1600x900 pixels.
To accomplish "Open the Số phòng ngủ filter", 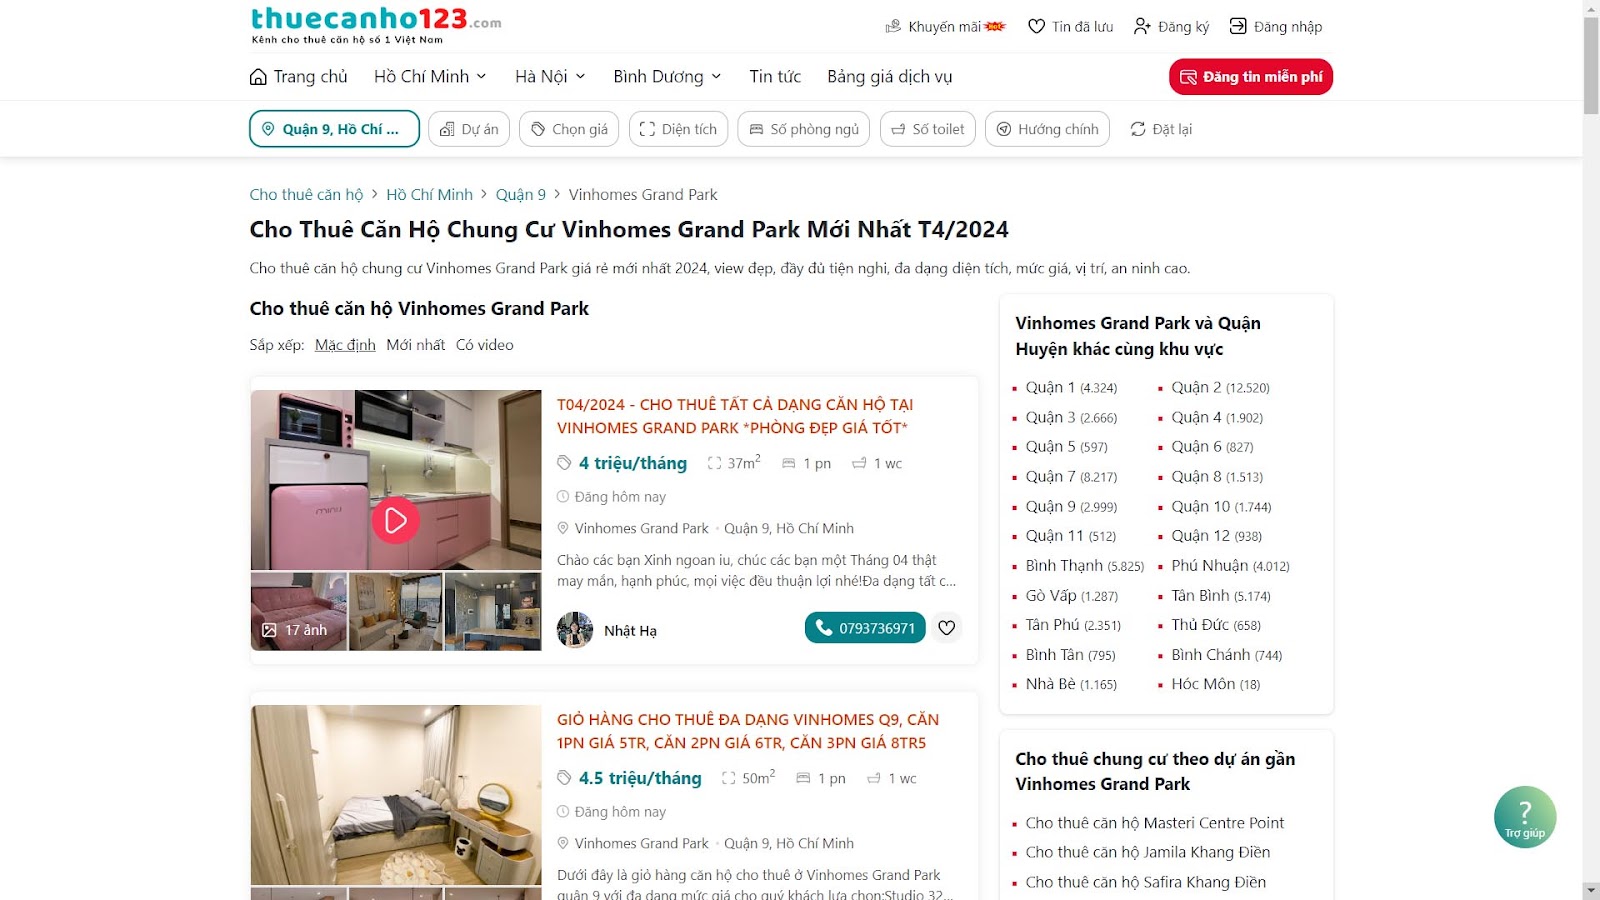I will 803,129.
